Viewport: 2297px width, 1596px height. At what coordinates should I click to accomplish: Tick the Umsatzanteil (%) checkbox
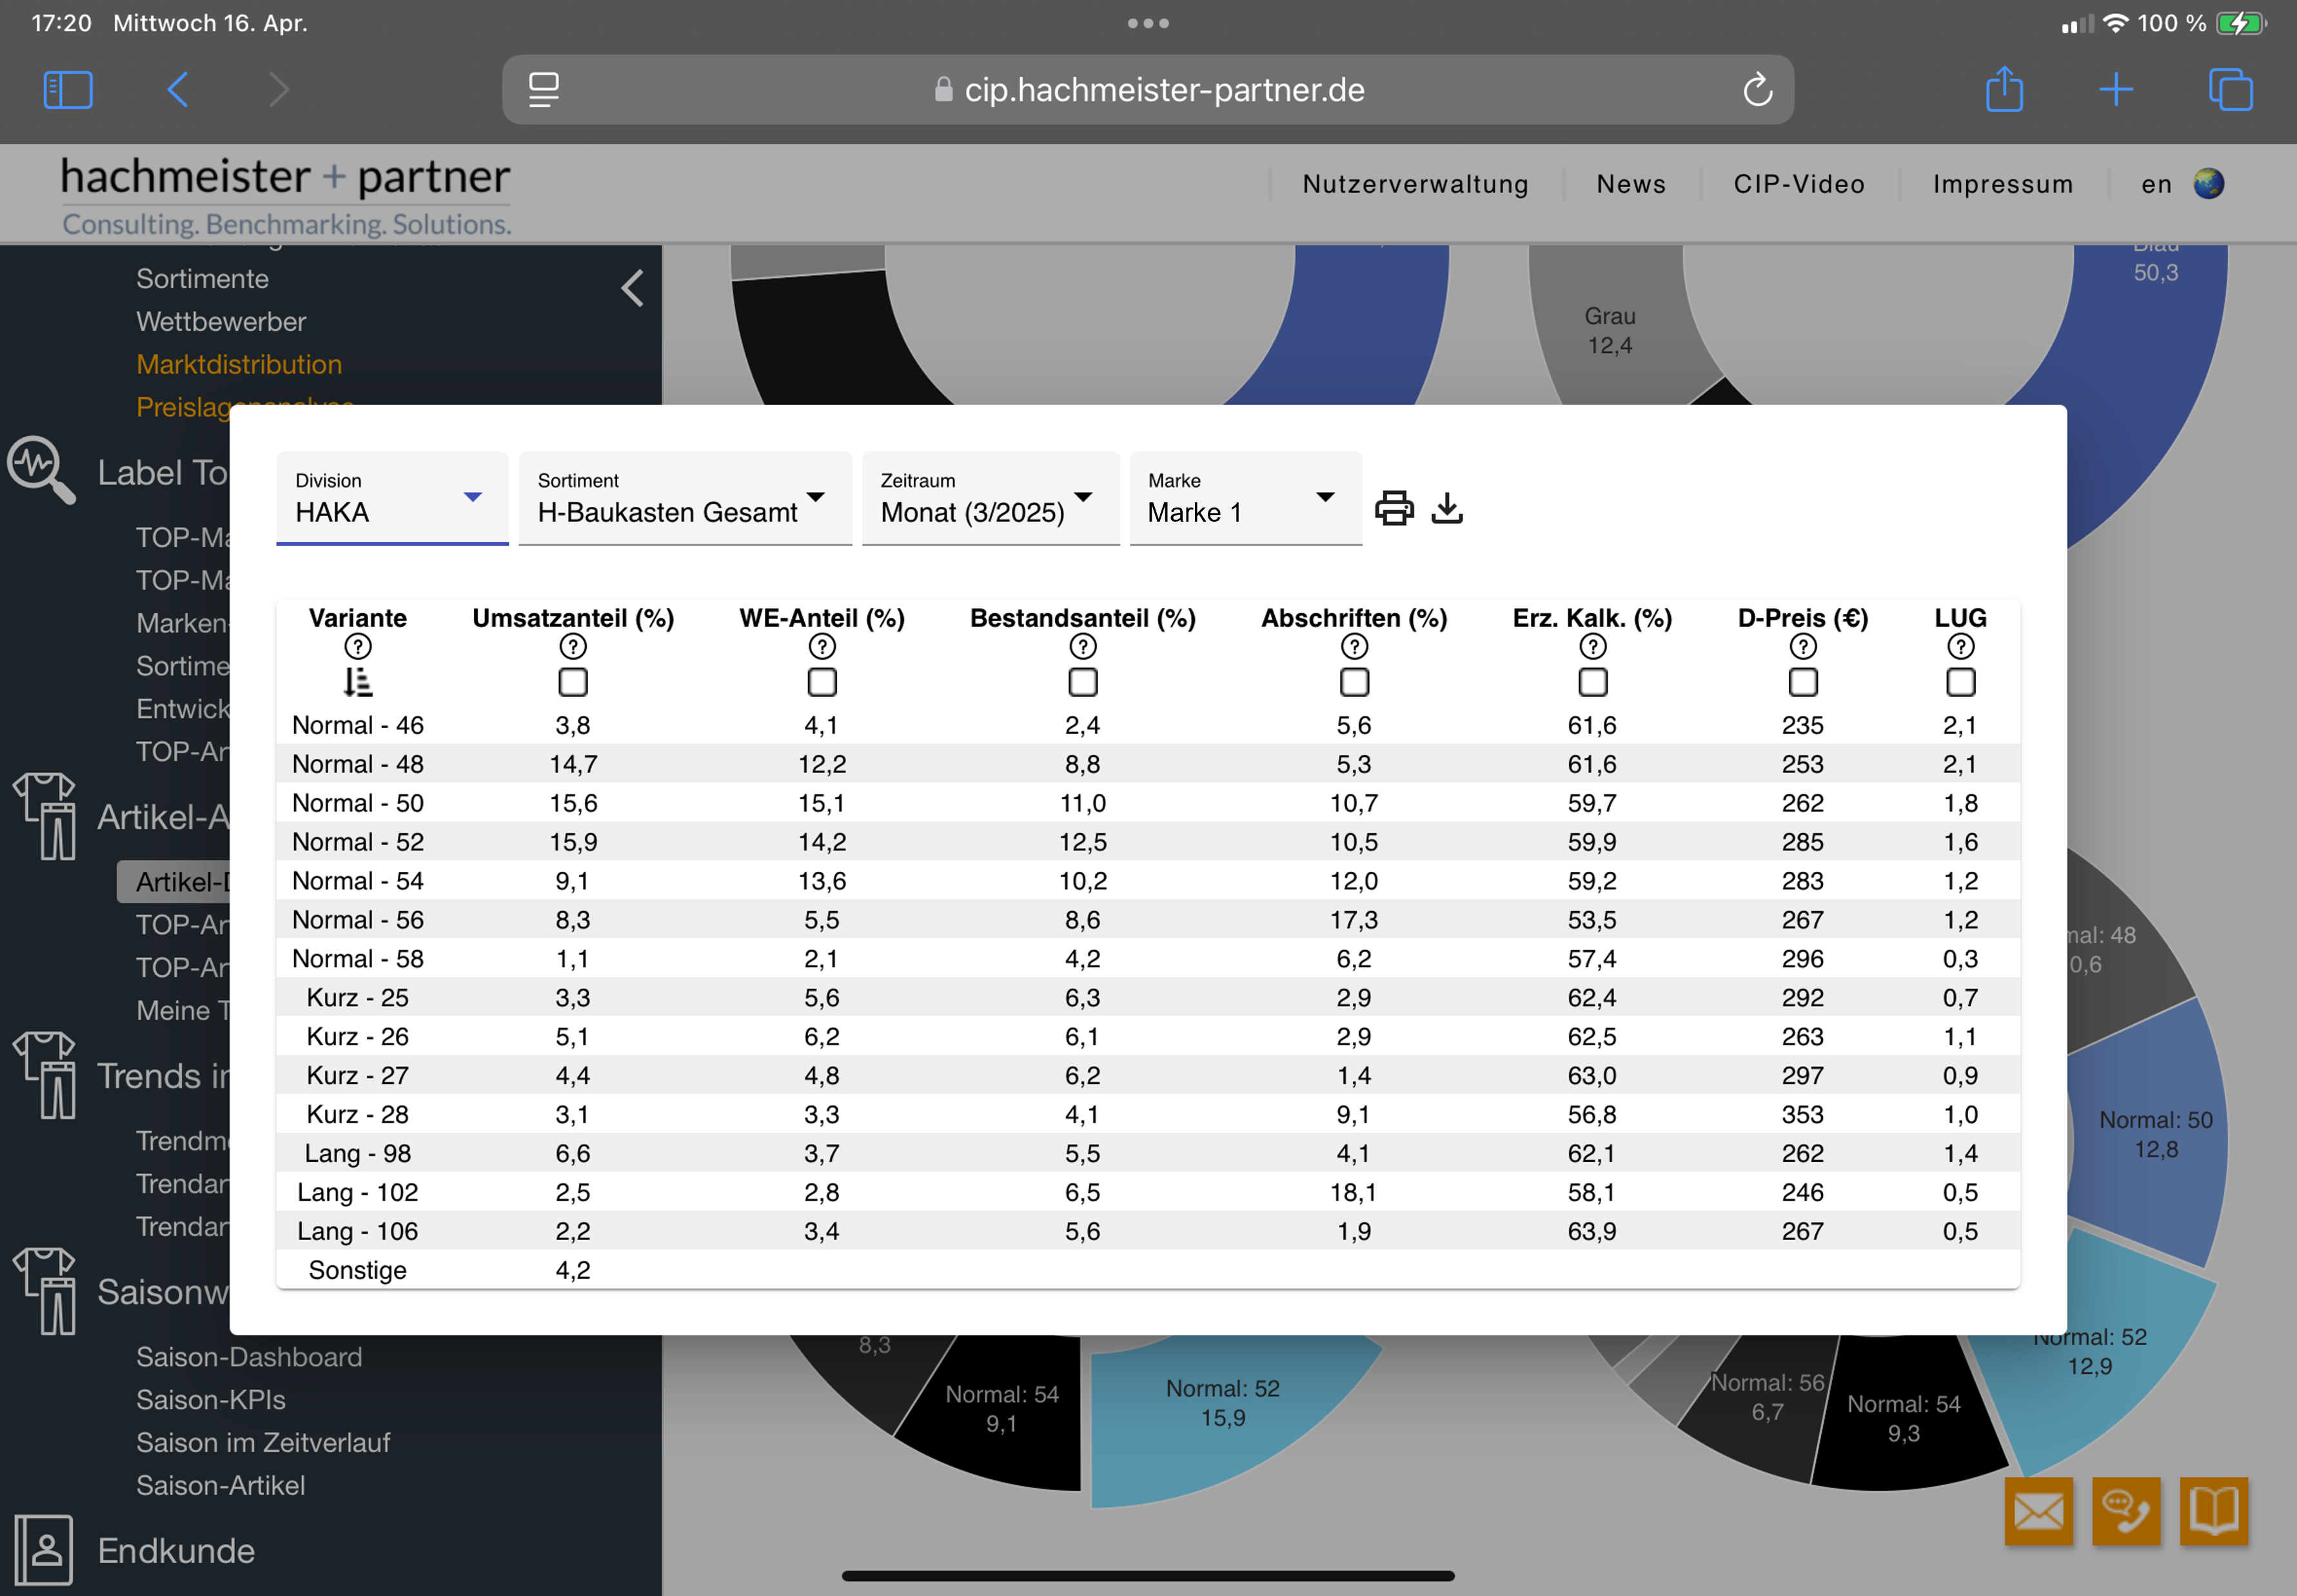pos(573,683)
